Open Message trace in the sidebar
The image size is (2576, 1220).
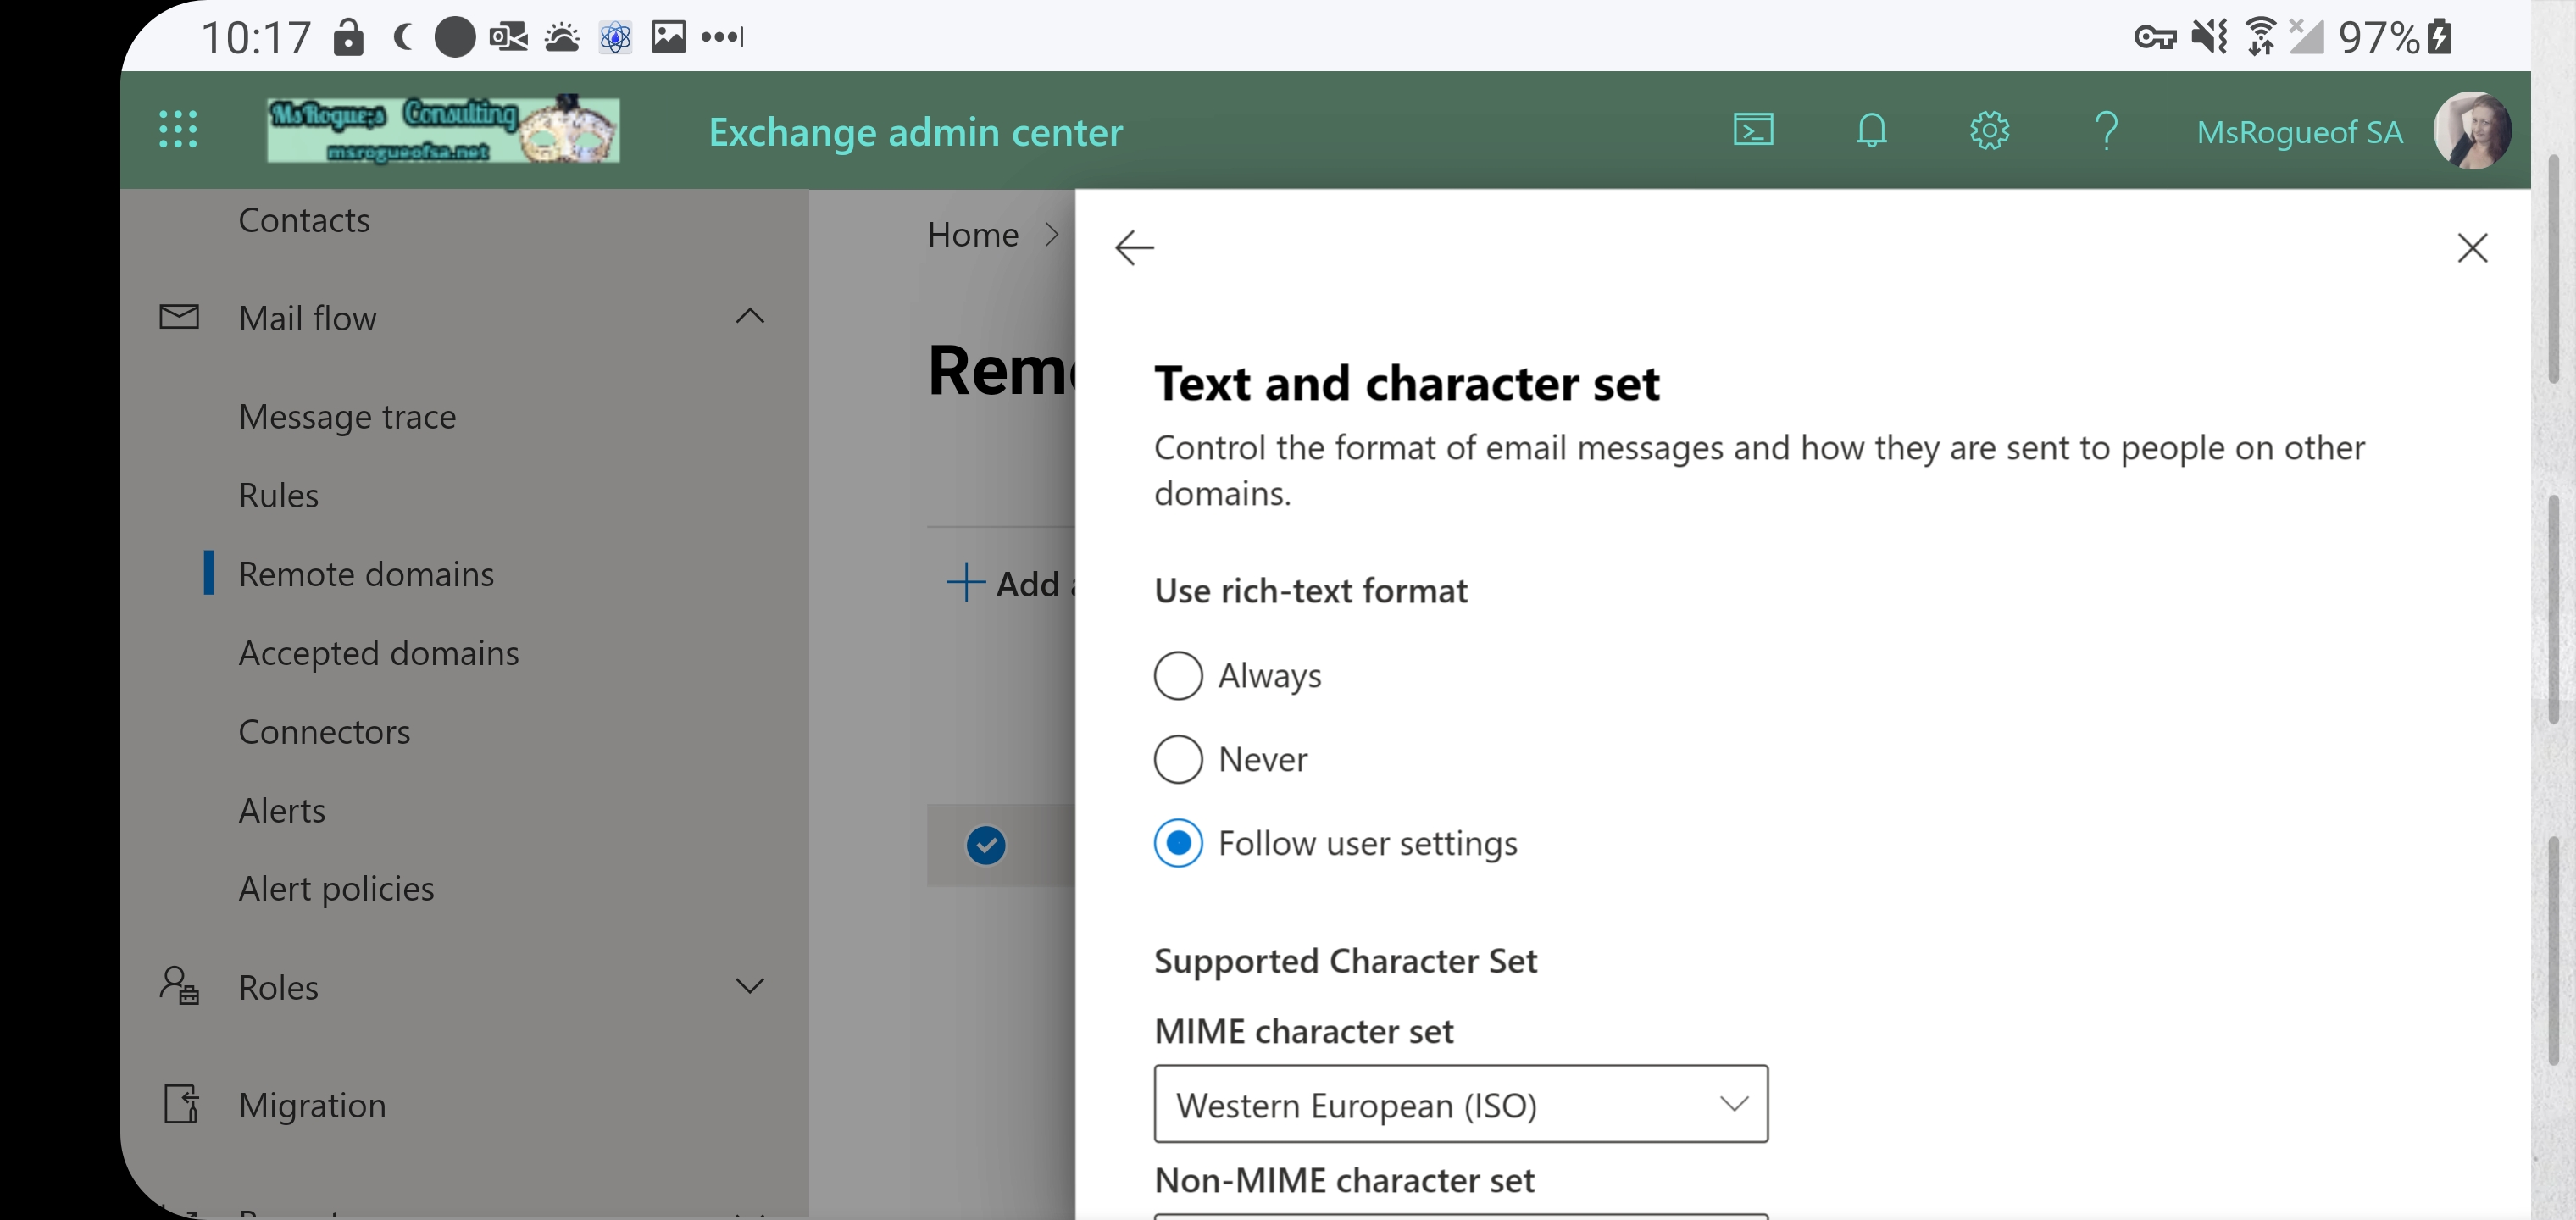click(347, 416)
